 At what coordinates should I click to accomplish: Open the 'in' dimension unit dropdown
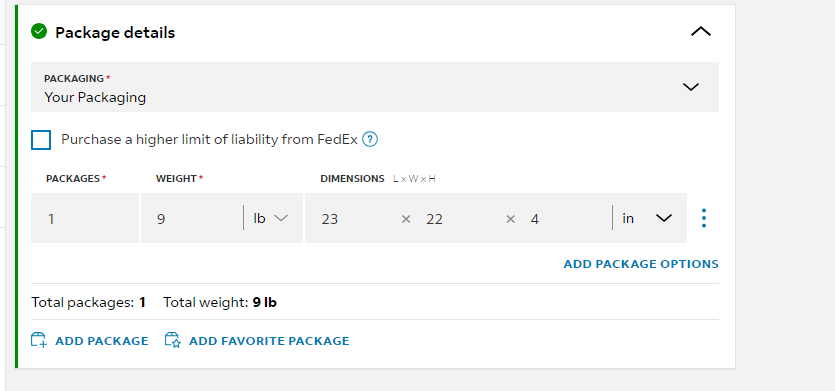[x=649, y=218]
